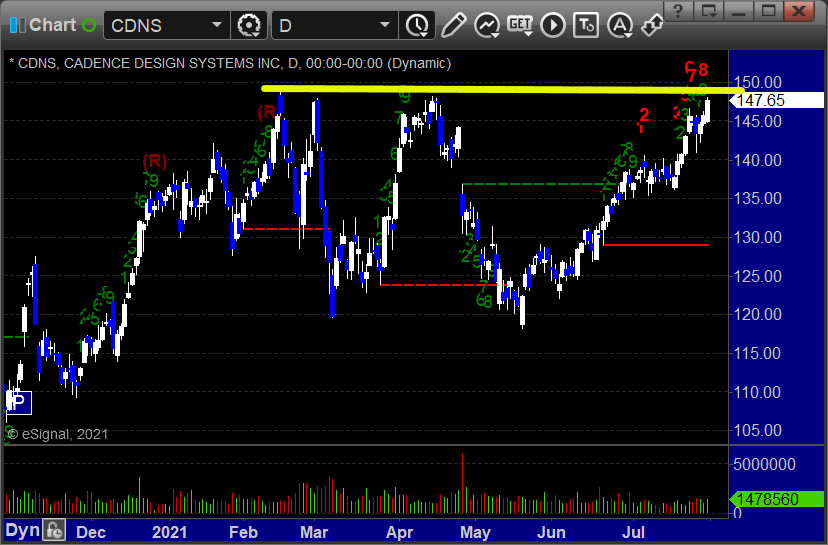Click the pop-out window options button
The image size is (828, 545).
coord(709,11)
